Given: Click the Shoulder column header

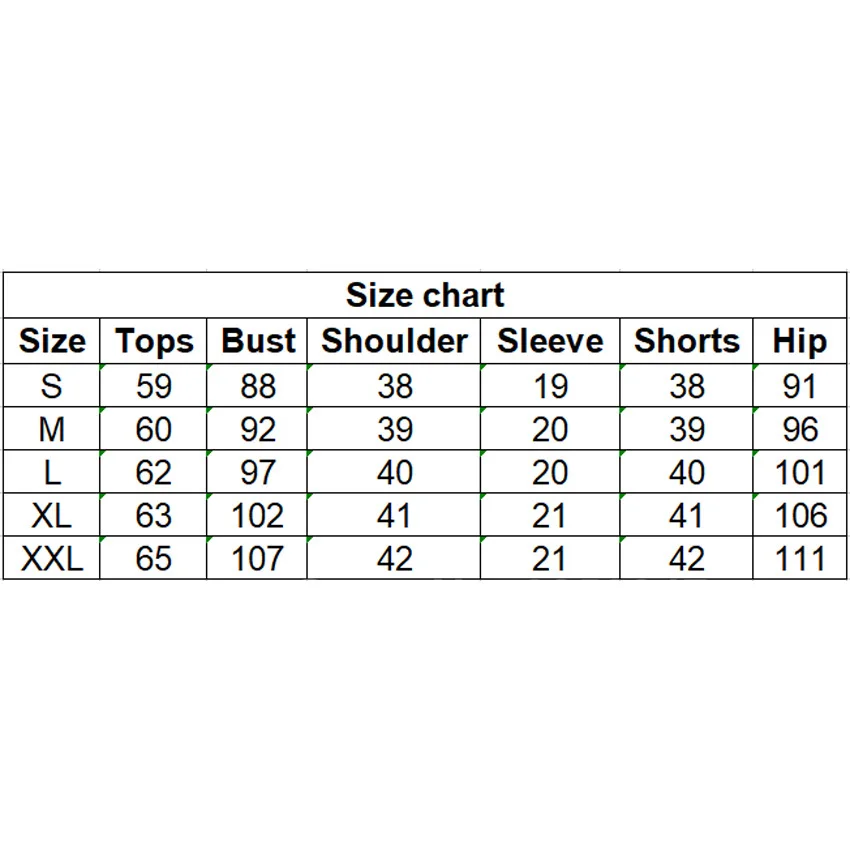Looking at the screenshot, I should coord(394,341).
